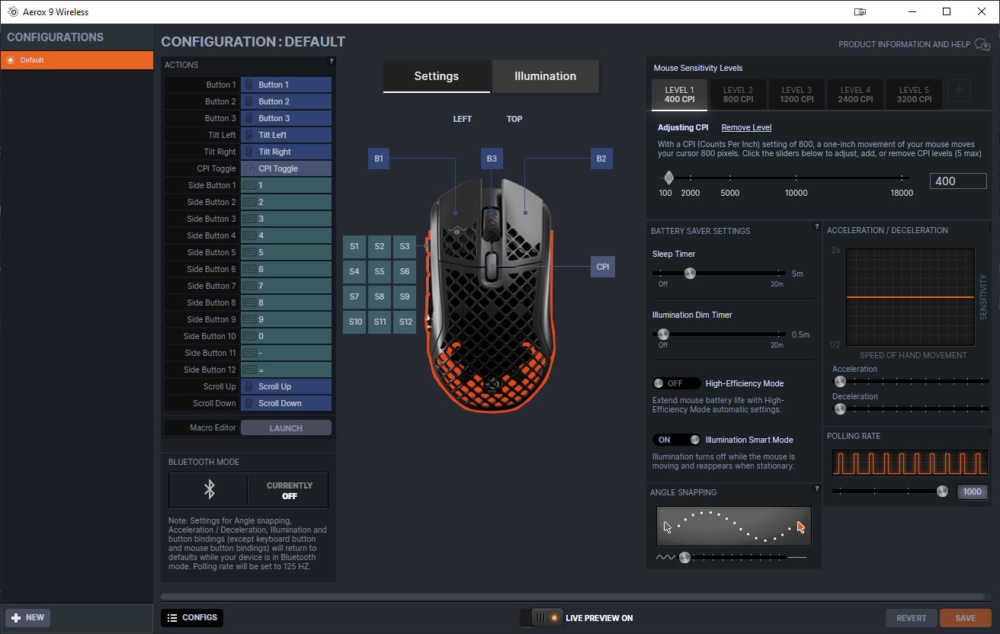This screenshot has width=1000, height=634.
Task: Click the title bar window-mode icon left of minimize
Action: (860, 11)
